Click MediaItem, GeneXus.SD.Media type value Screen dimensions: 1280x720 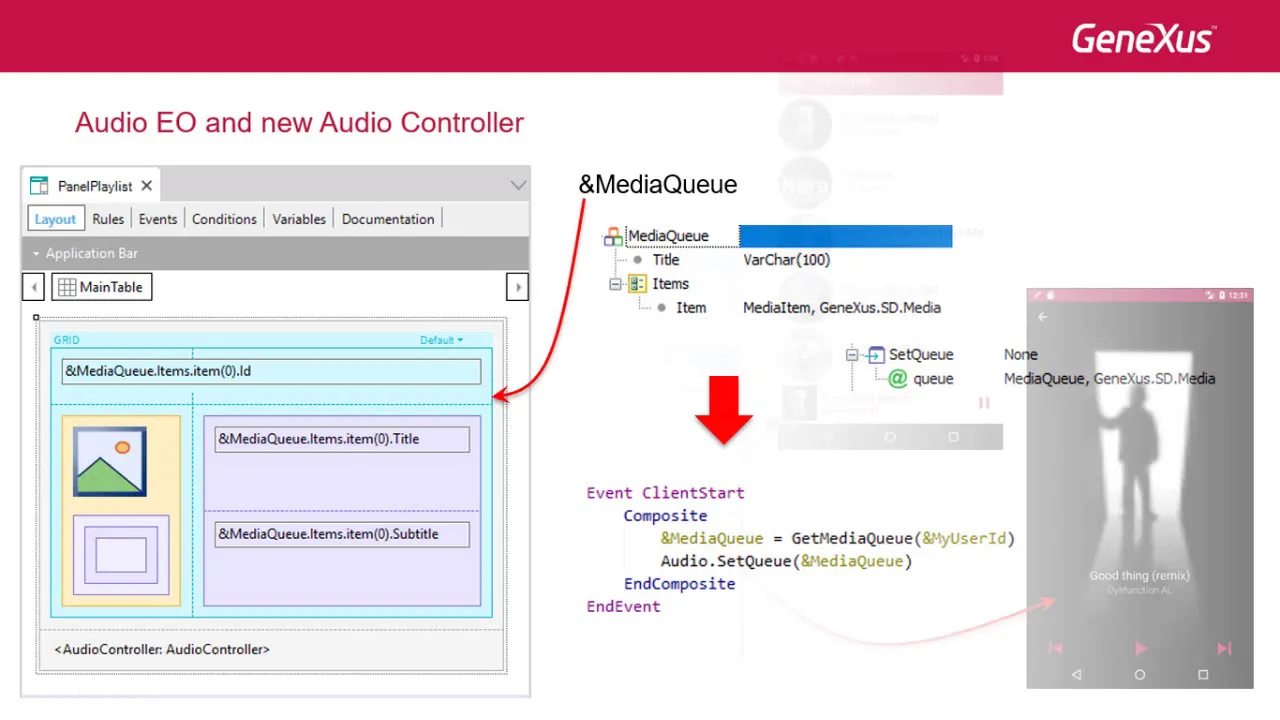coord(842,308)
